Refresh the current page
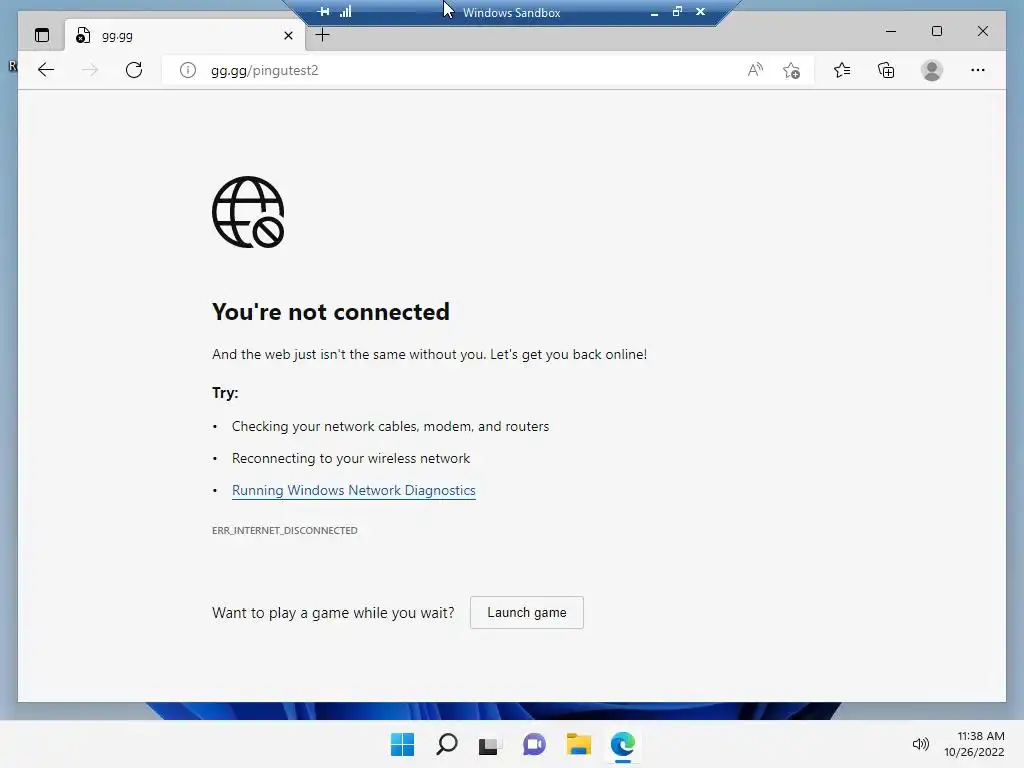Screen dimensions: 1024x768 coord(134,70)
